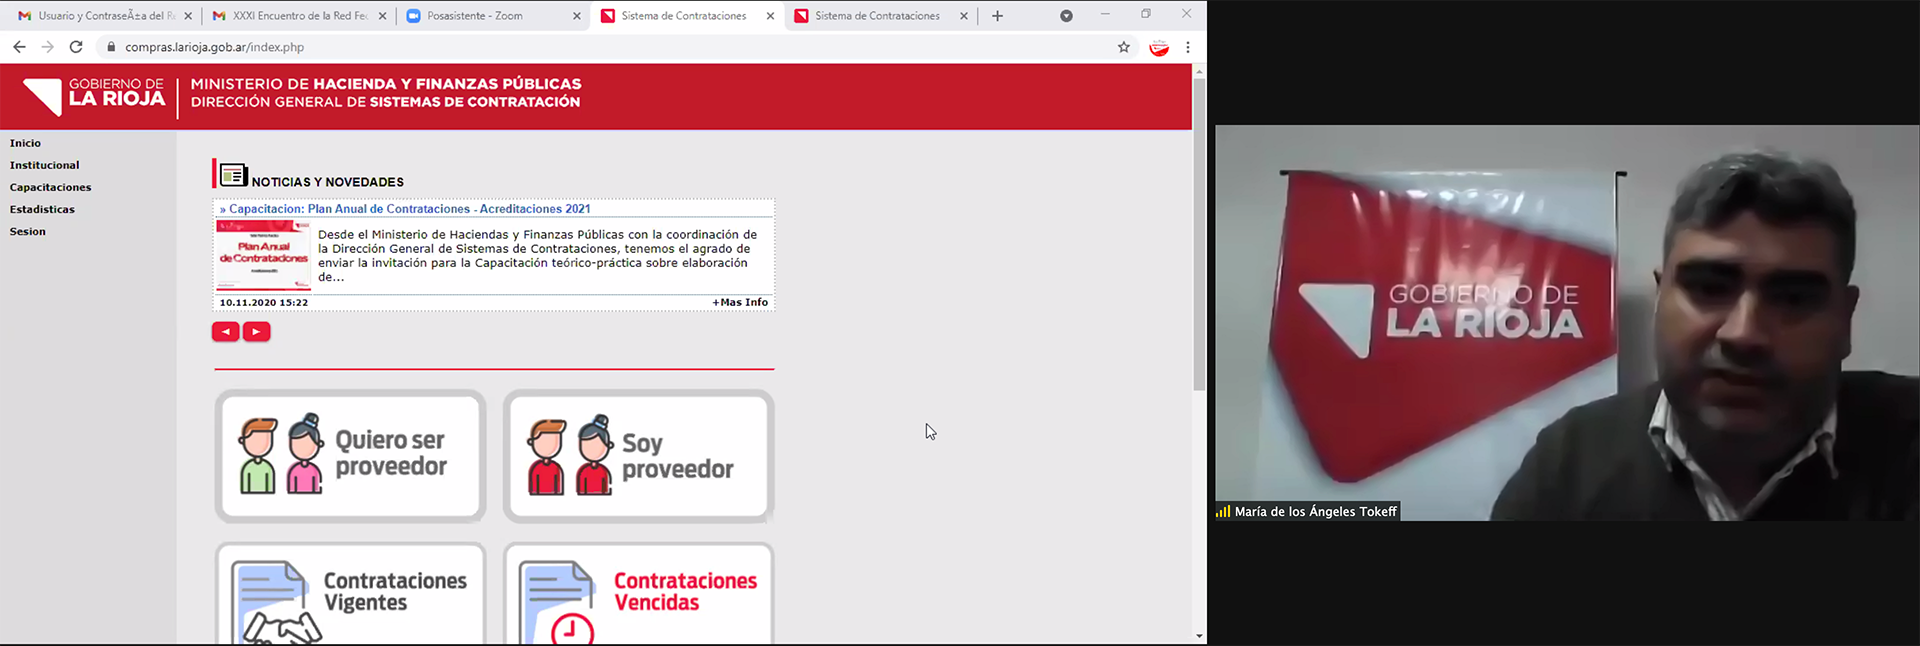The image size is (1920, 646).
Task: Open a new tab with plus button
Action: tap(997, 16)
